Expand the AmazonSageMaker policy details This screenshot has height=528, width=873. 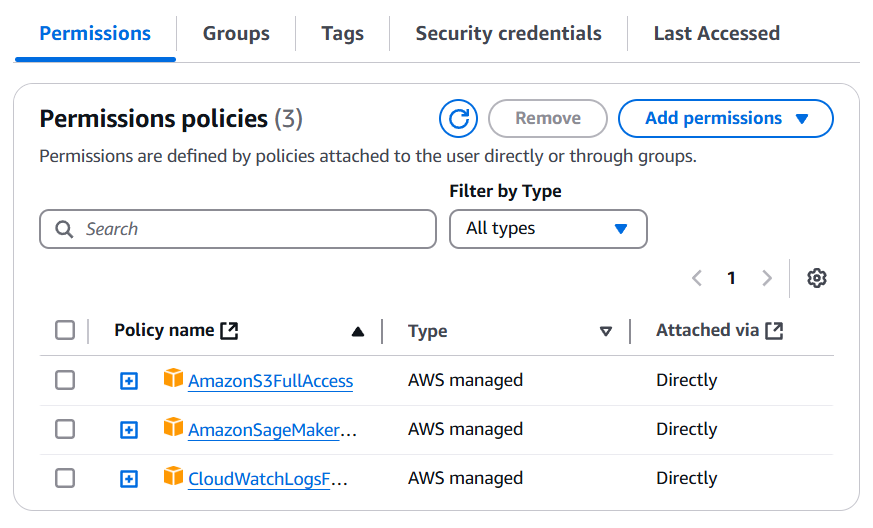[x=129, y=430]
